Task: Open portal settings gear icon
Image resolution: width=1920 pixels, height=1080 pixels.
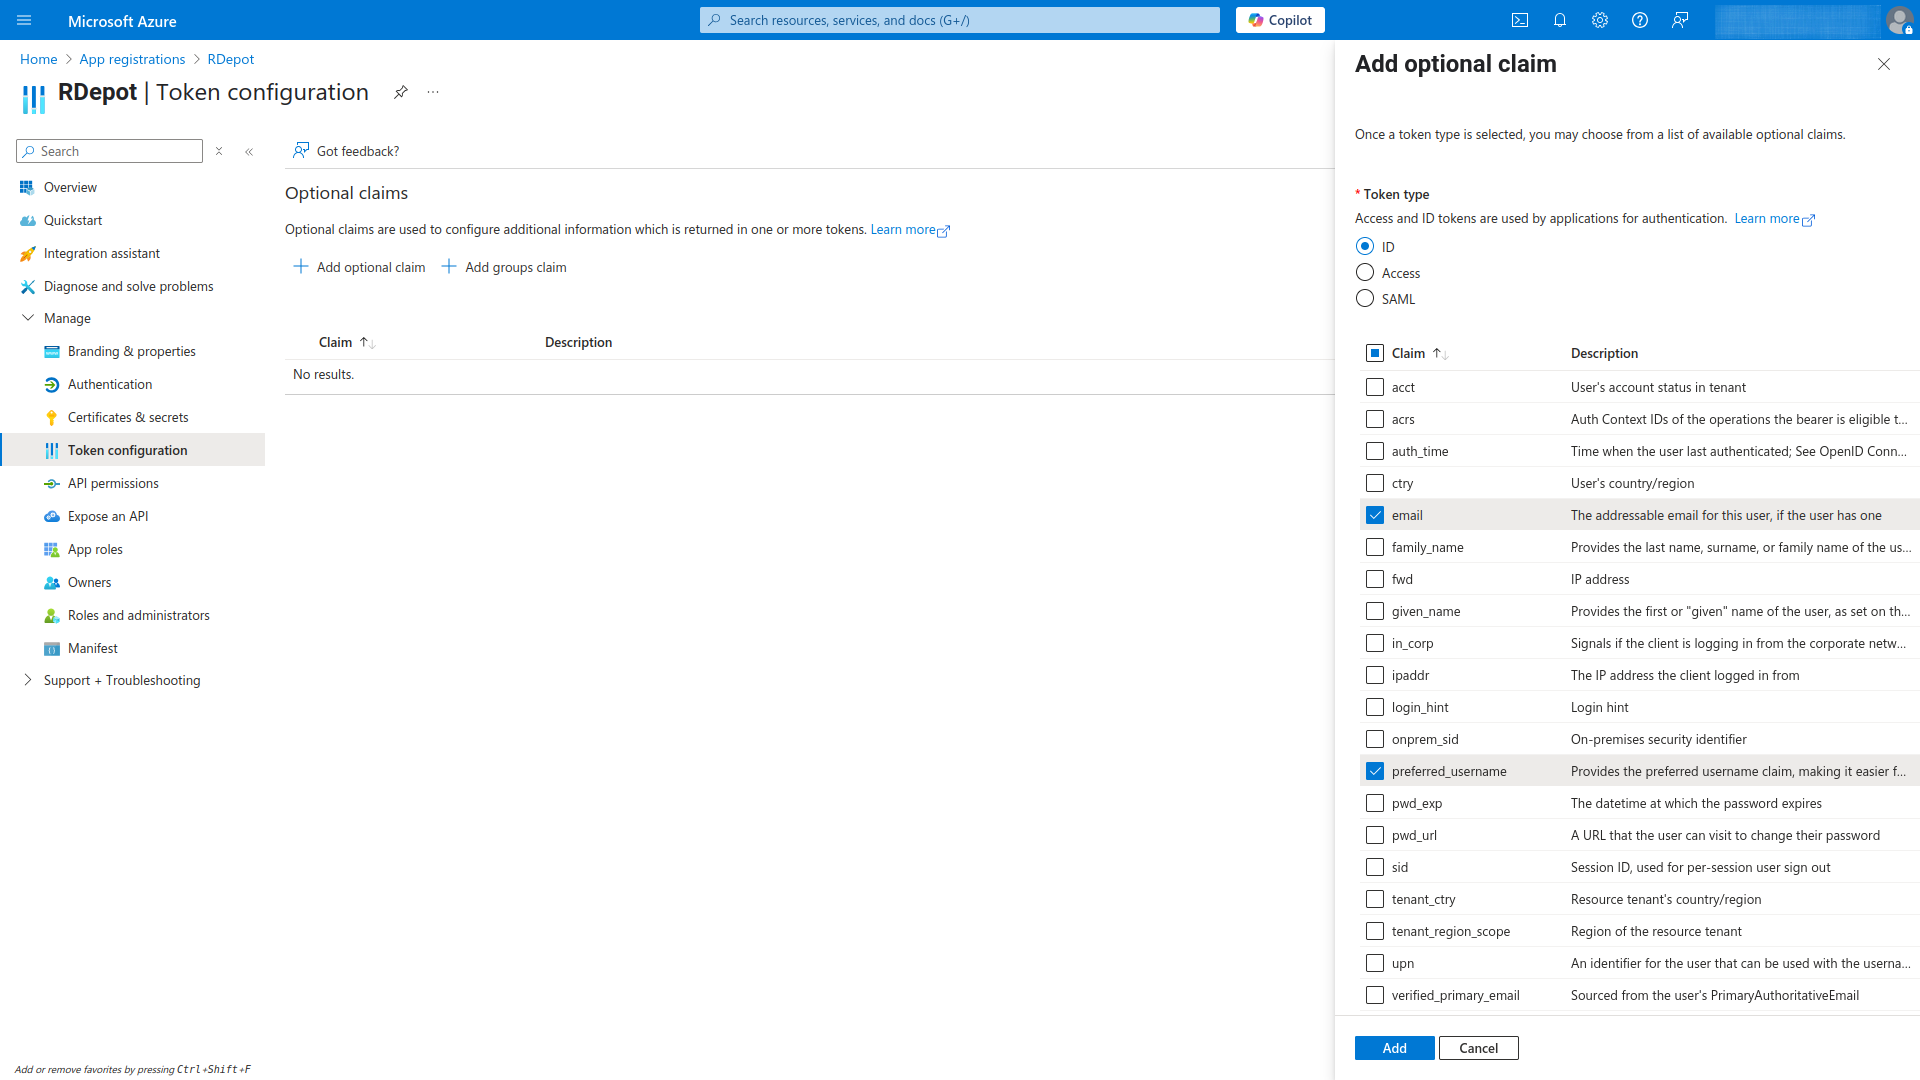Action: pyautogui.click(x=1599, y=20)
